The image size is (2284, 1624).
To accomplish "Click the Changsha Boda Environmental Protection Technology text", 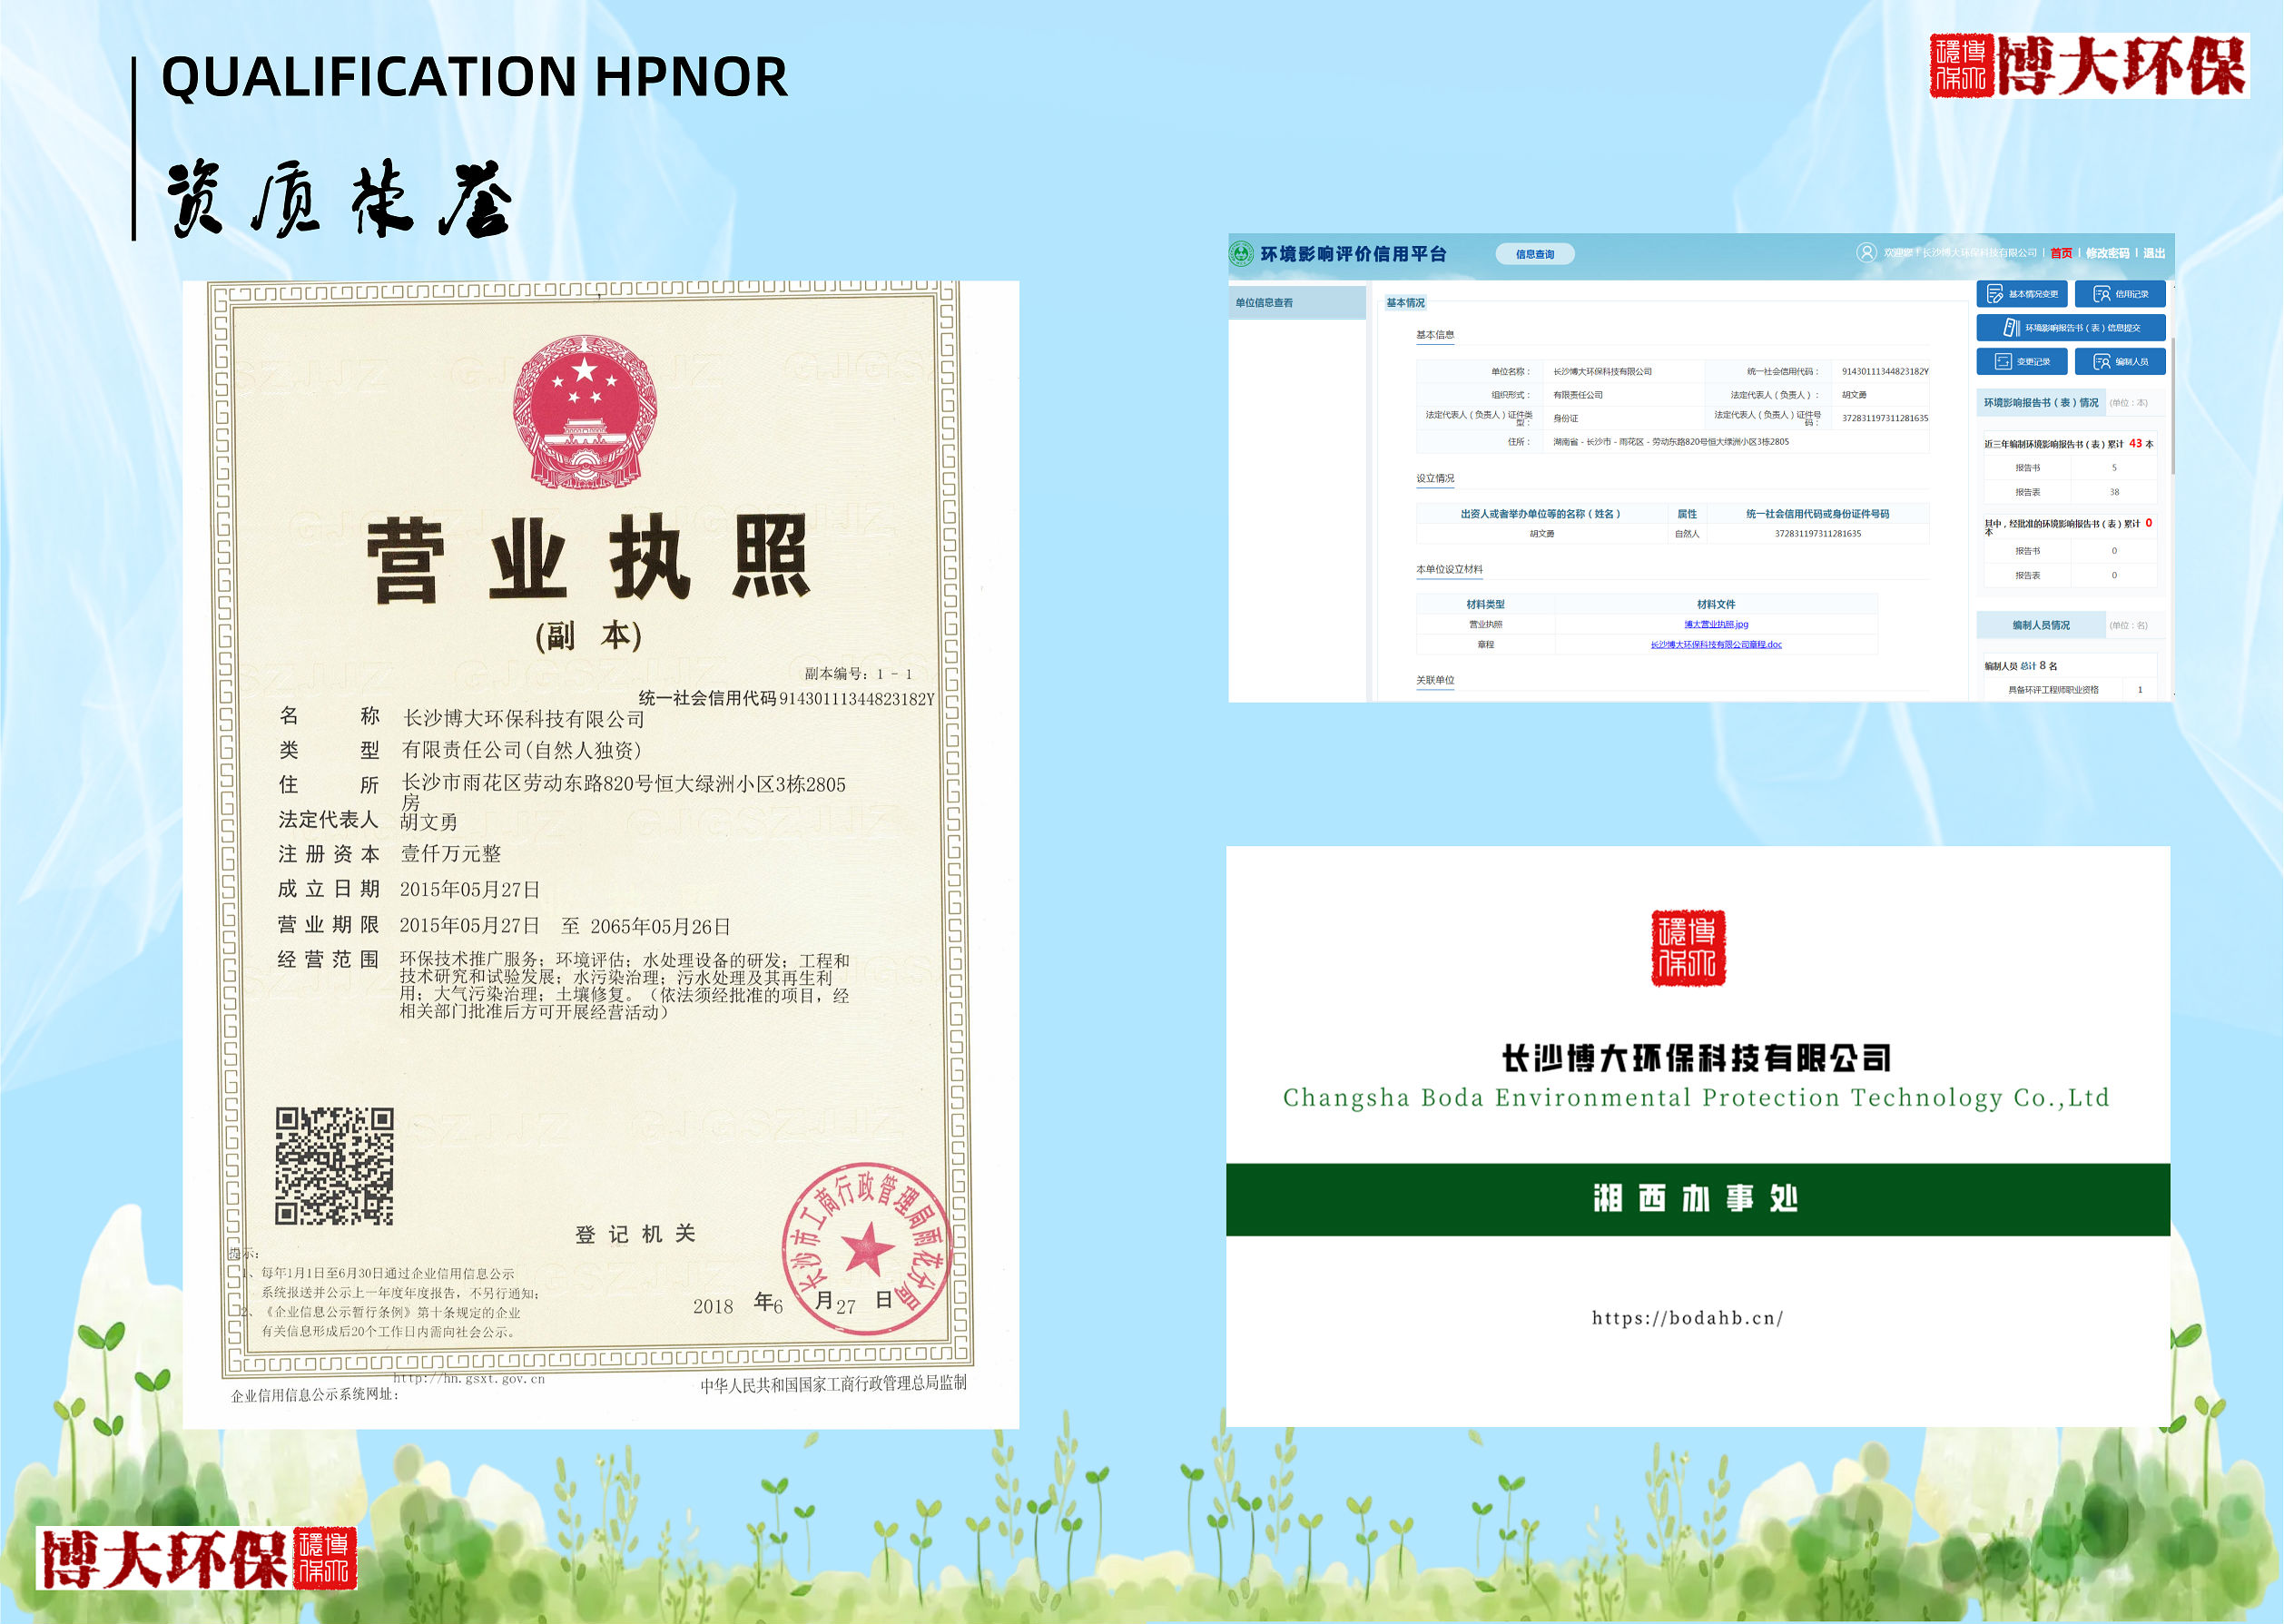I will click(1697, 1098).
